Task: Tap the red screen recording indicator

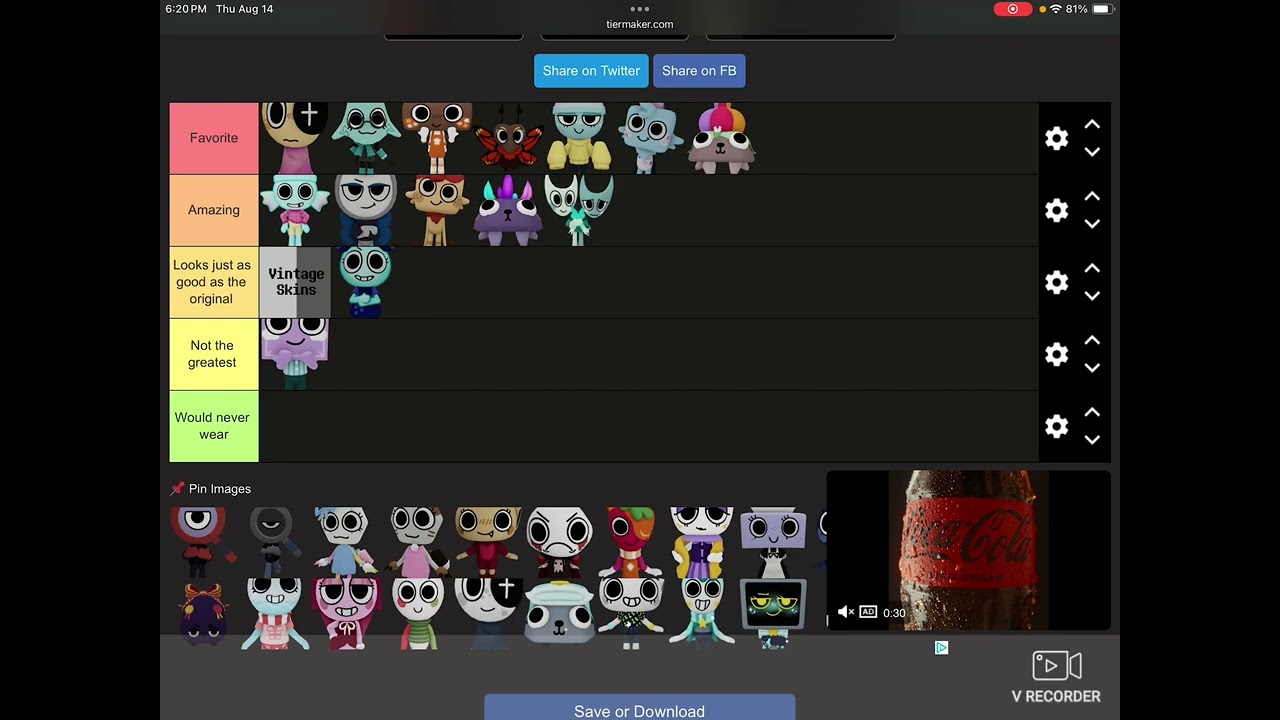Action: tap(1013, 9)
